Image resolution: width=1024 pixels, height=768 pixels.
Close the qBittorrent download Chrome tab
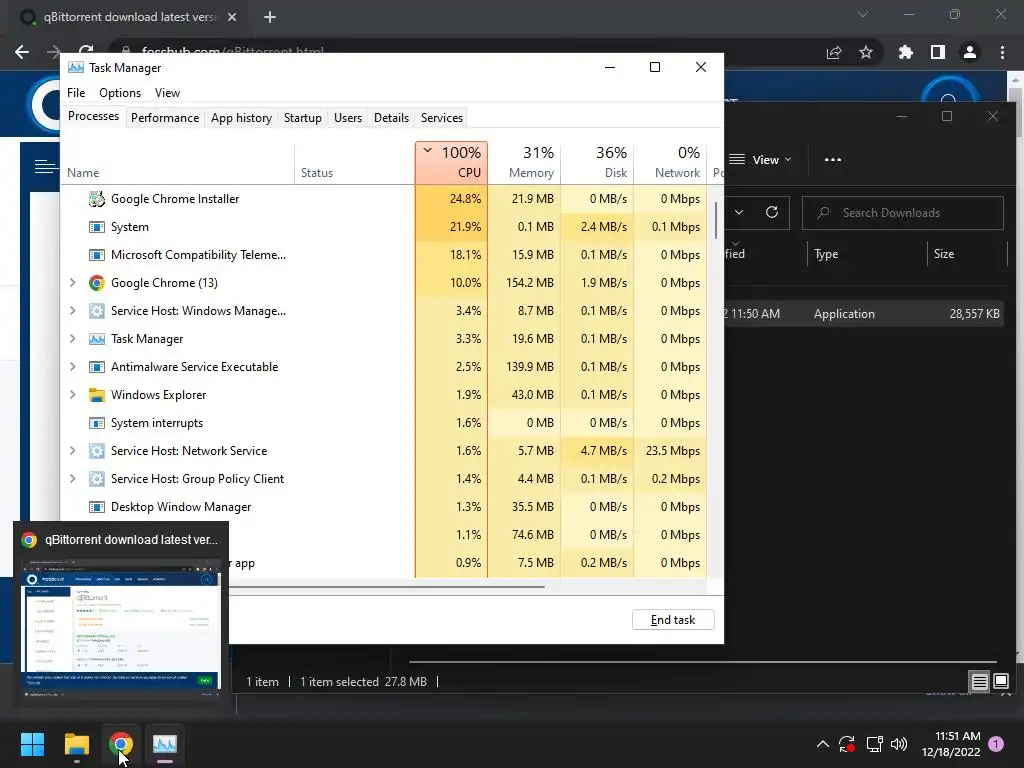coord(232,17)
